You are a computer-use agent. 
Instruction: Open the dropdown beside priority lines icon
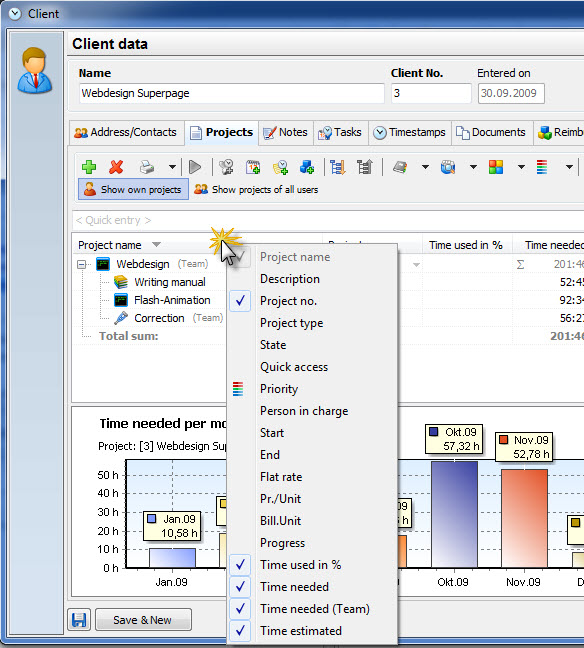click(x=569, y=167)
